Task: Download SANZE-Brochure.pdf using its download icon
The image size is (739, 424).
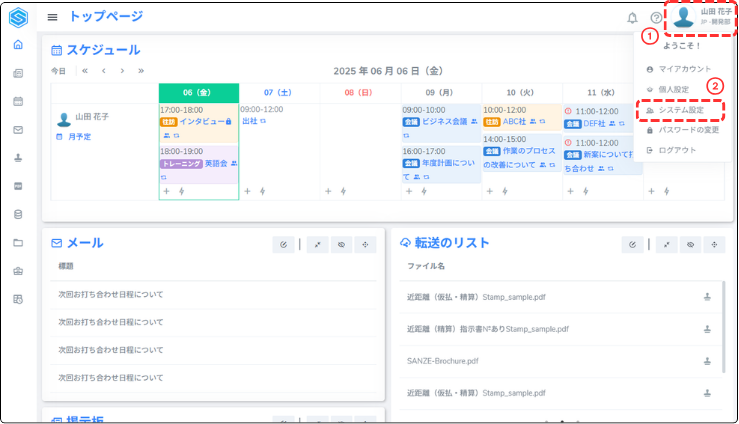Action: click(x=707, y=360)
